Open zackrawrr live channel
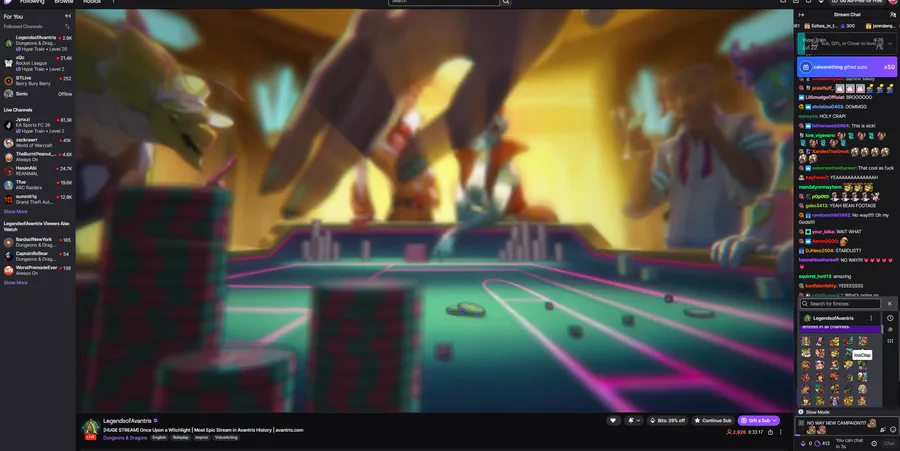This screenshot has width=900, height=451. (37, 142)
